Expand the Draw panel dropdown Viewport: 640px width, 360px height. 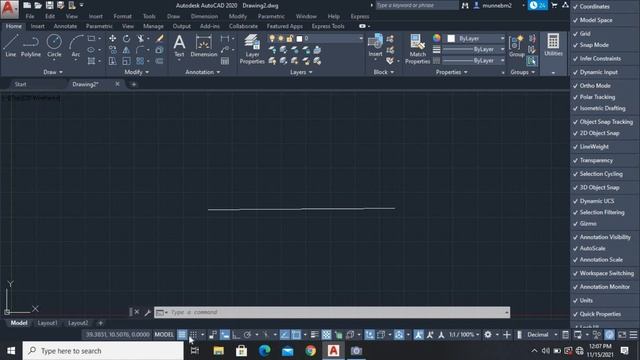coord(53,72)
